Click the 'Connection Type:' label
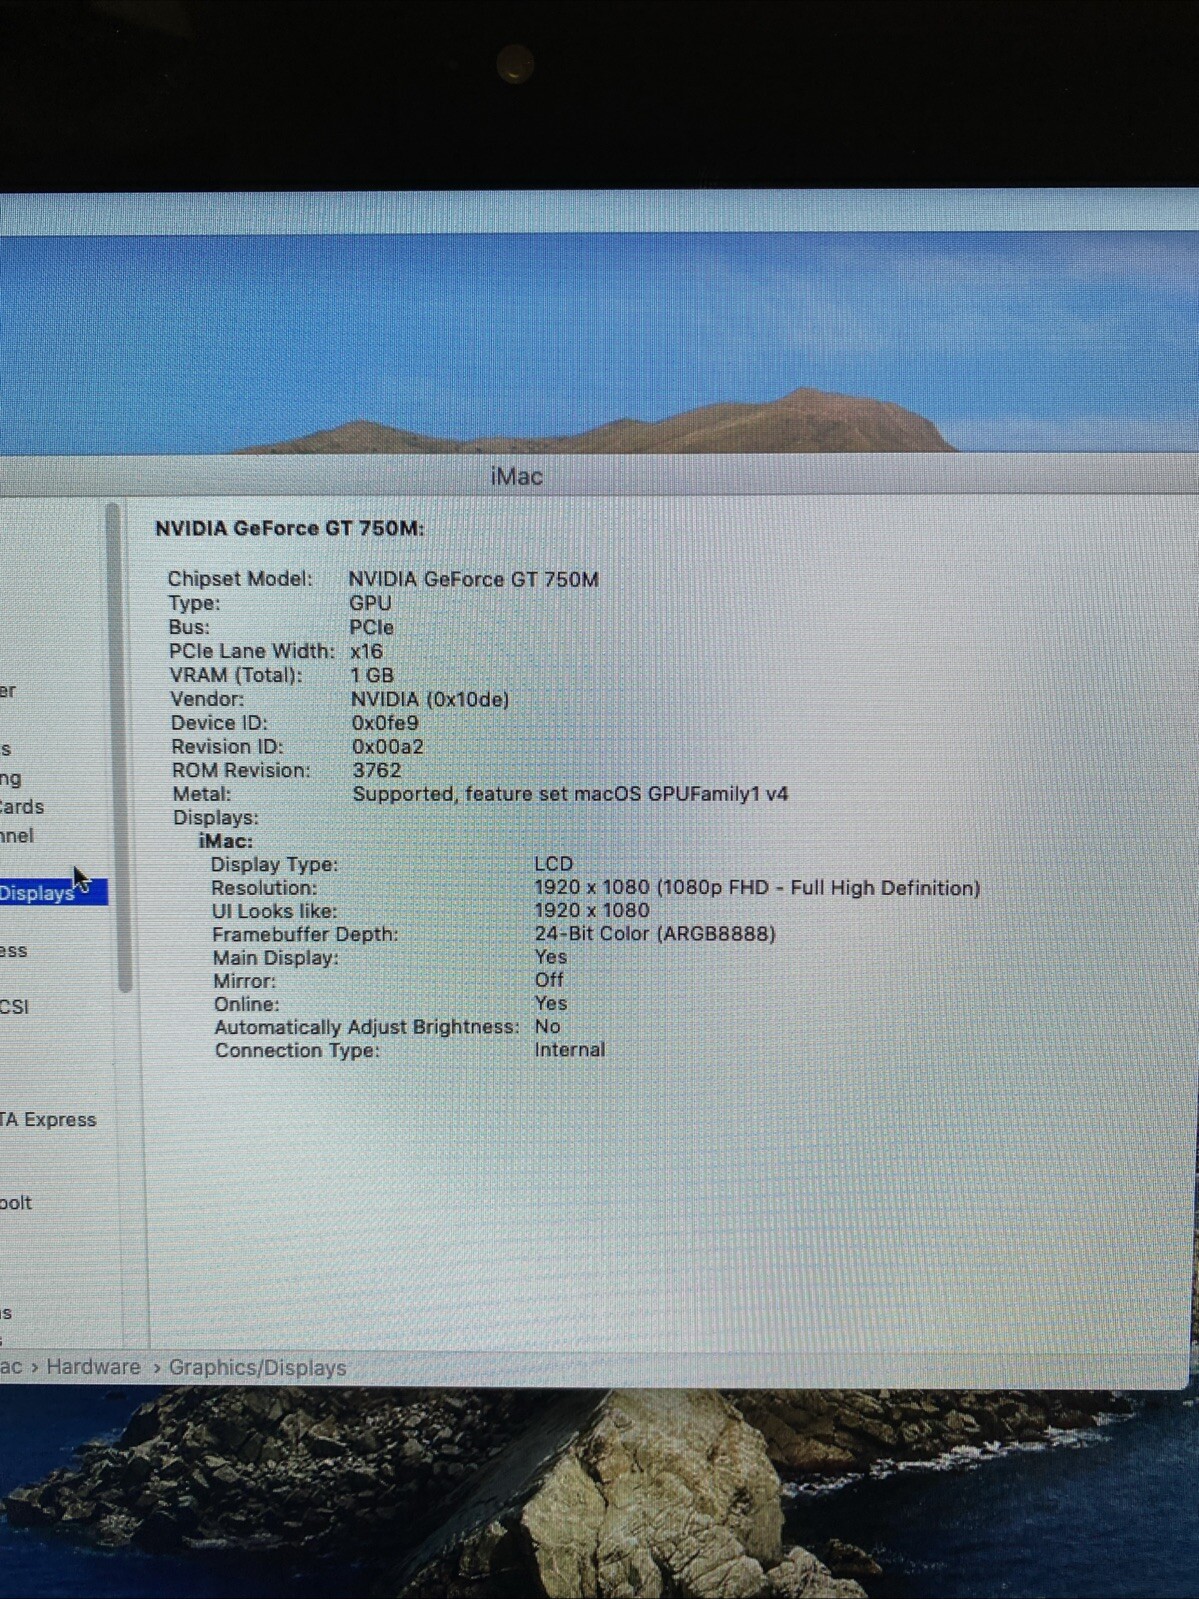The width and height of the screenshot is (1199, 1599). (297, 1050)
